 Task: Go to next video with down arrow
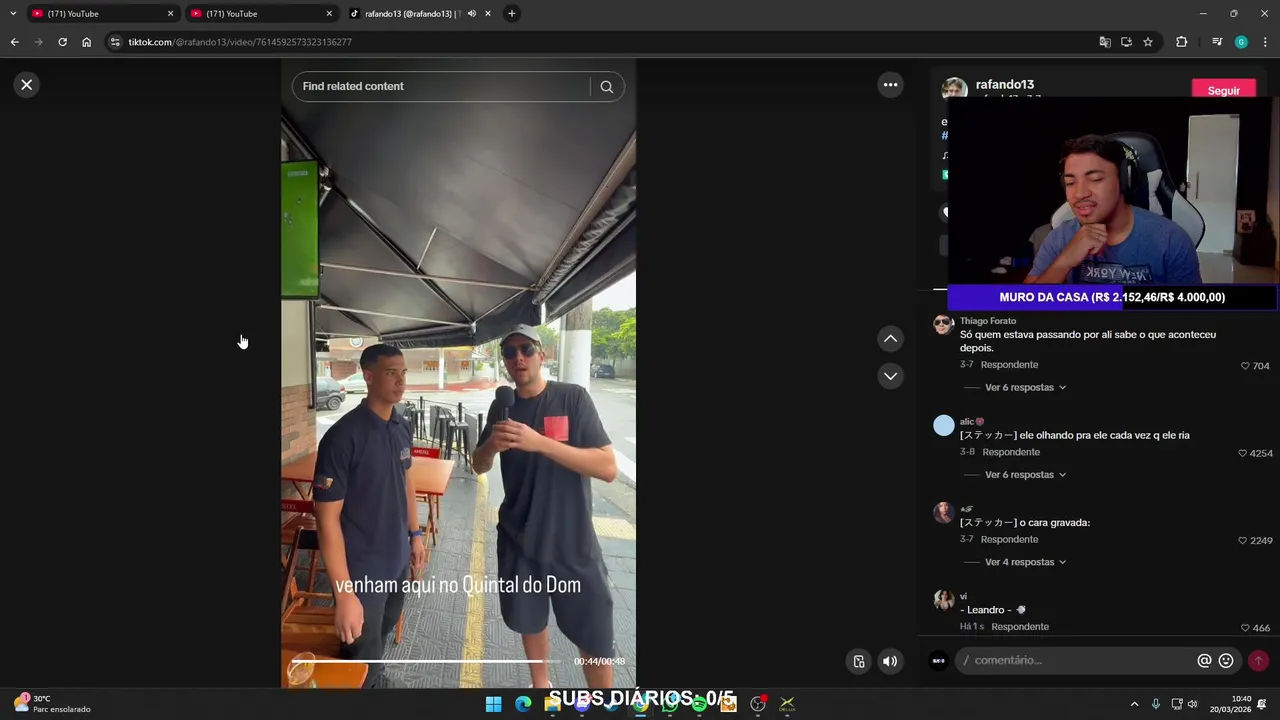[890, 376]
